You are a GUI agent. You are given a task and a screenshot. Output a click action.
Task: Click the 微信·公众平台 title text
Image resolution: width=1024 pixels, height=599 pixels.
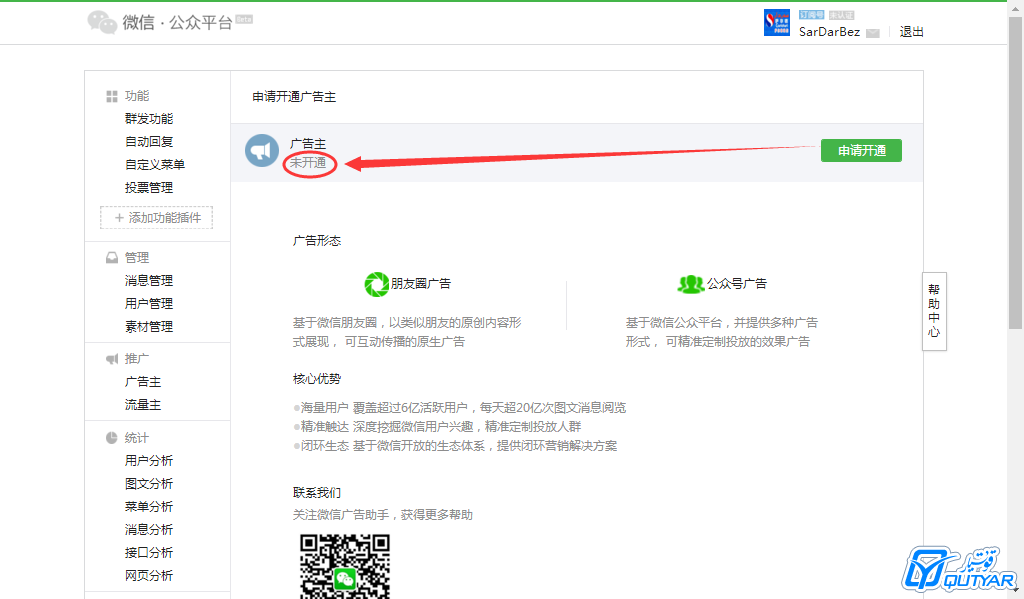click(178, 23)
